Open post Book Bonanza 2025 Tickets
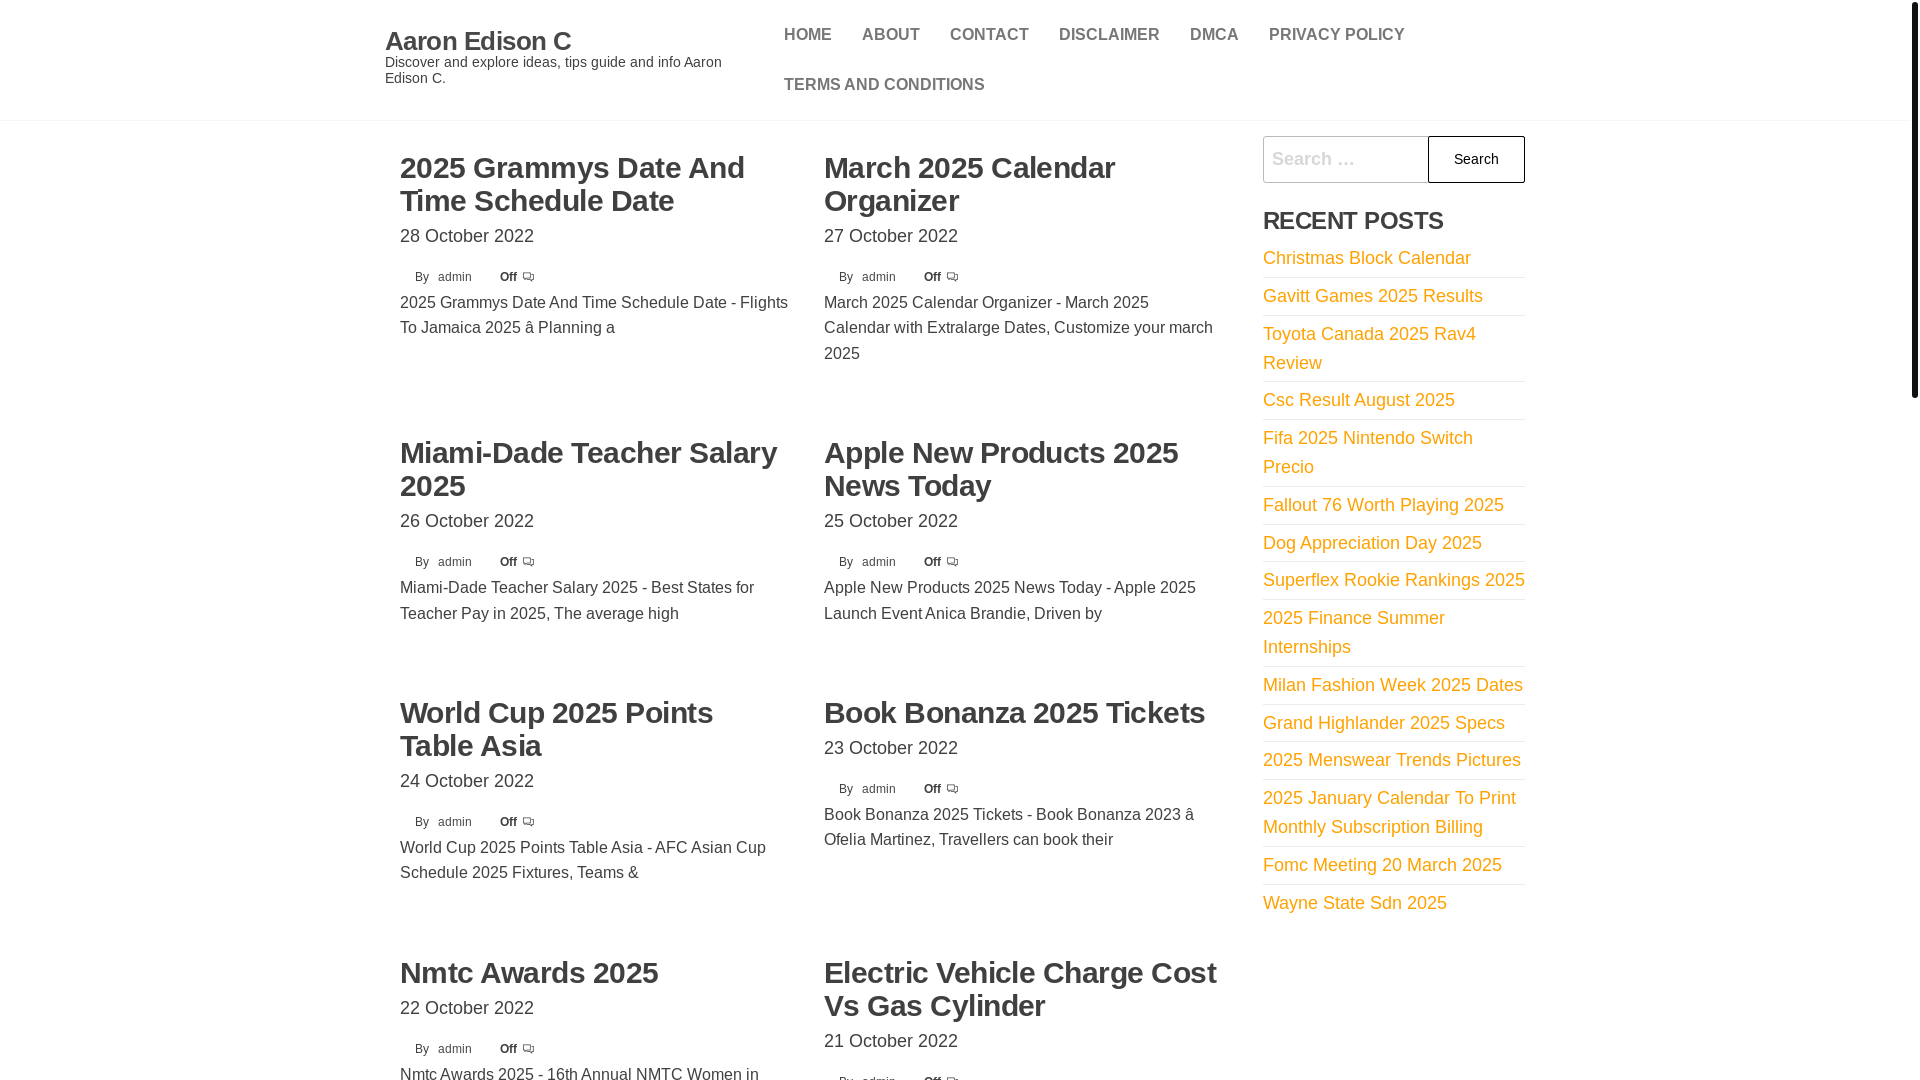Screen dimensions: 1920x1080 tap(1014, 712)
